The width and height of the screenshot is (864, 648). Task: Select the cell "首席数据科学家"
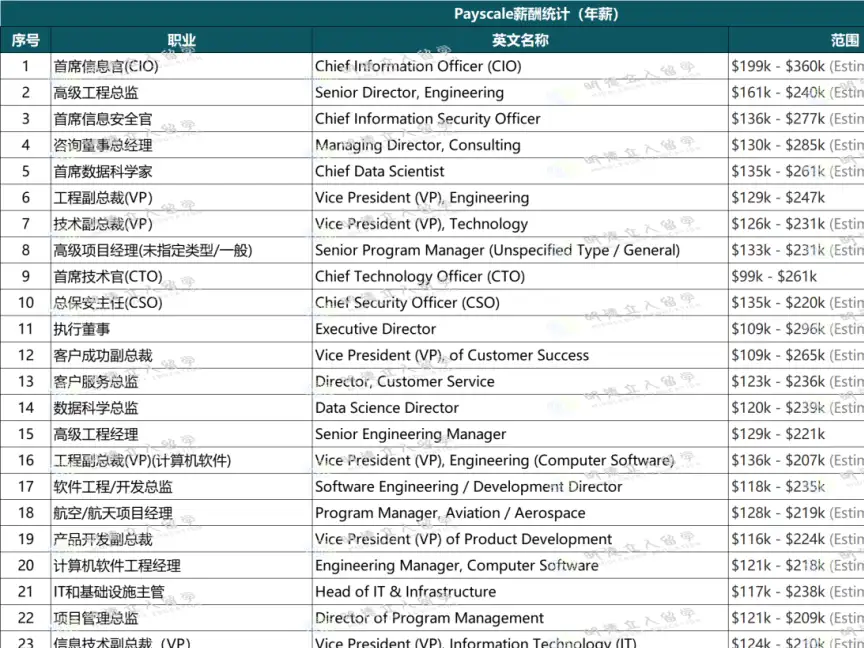181,171
